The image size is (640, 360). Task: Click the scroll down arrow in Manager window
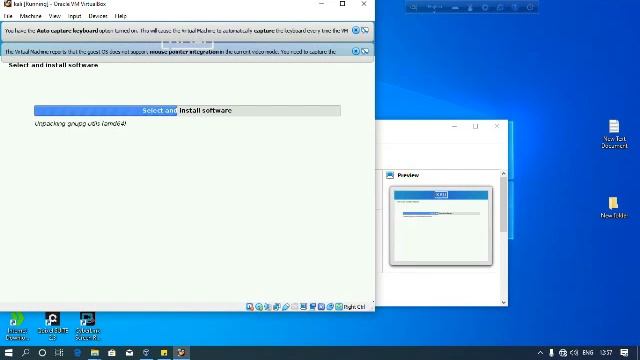click(503, 302)
